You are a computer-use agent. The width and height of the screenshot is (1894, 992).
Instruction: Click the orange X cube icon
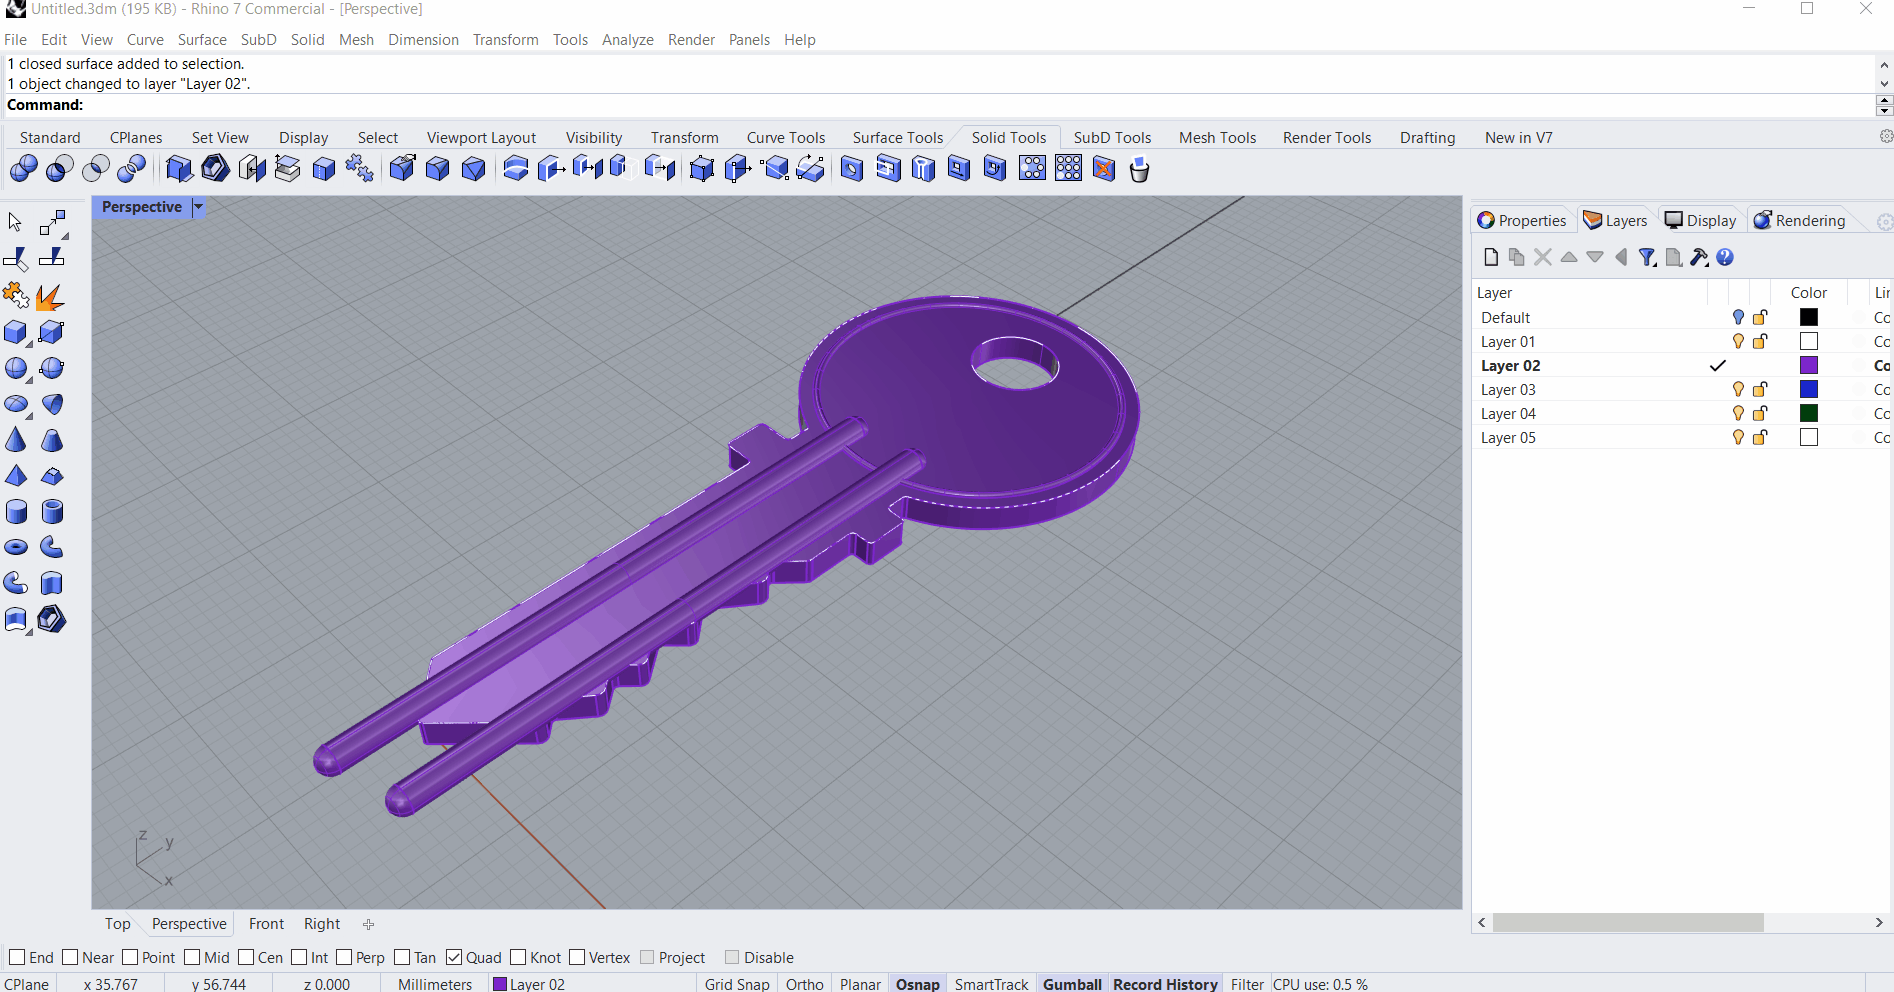1103,169
